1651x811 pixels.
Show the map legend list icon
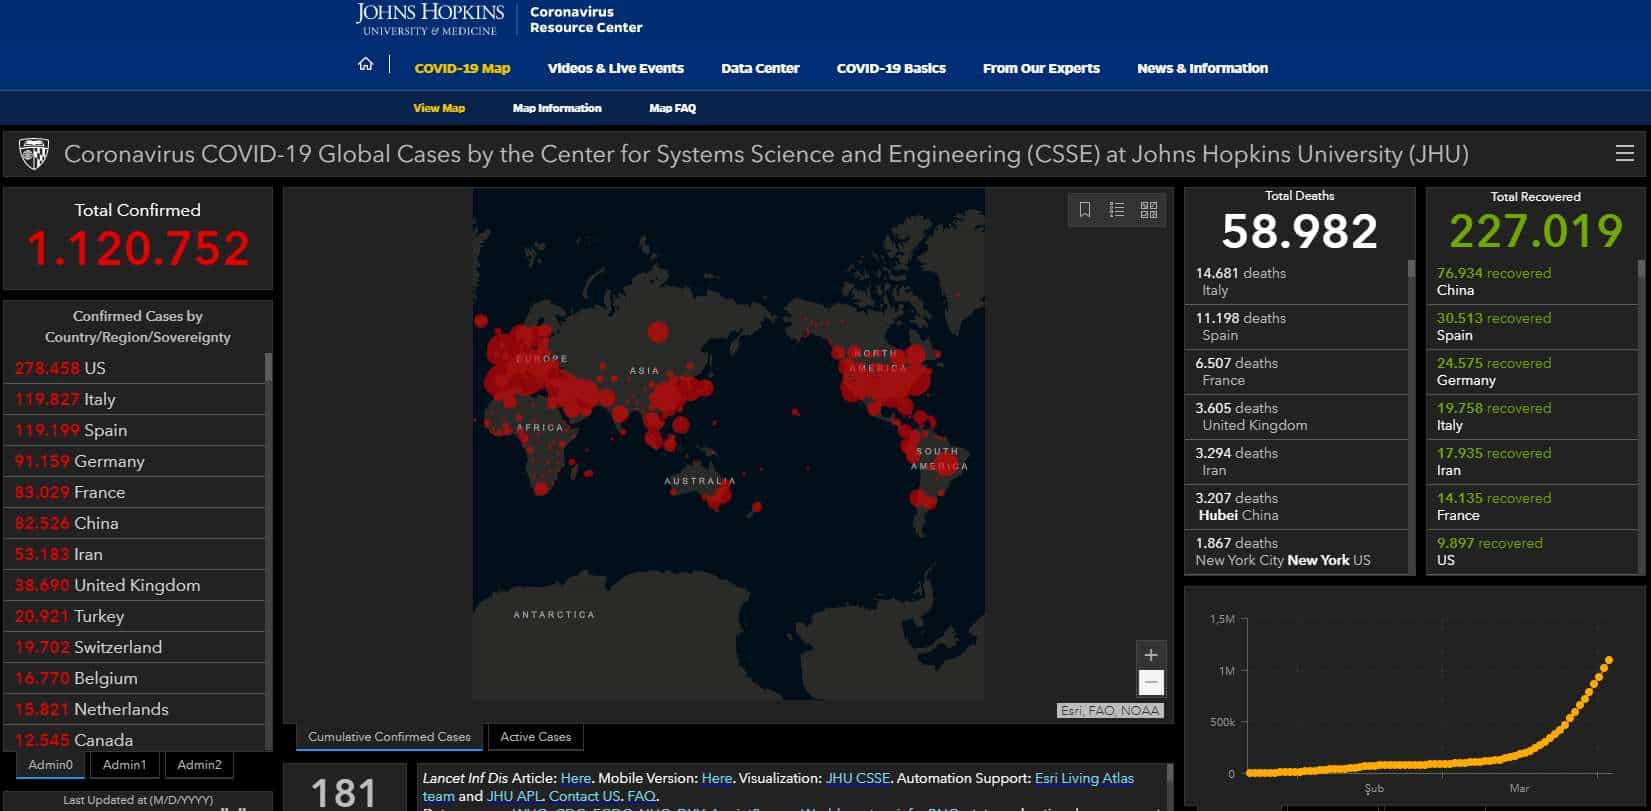1117,210
